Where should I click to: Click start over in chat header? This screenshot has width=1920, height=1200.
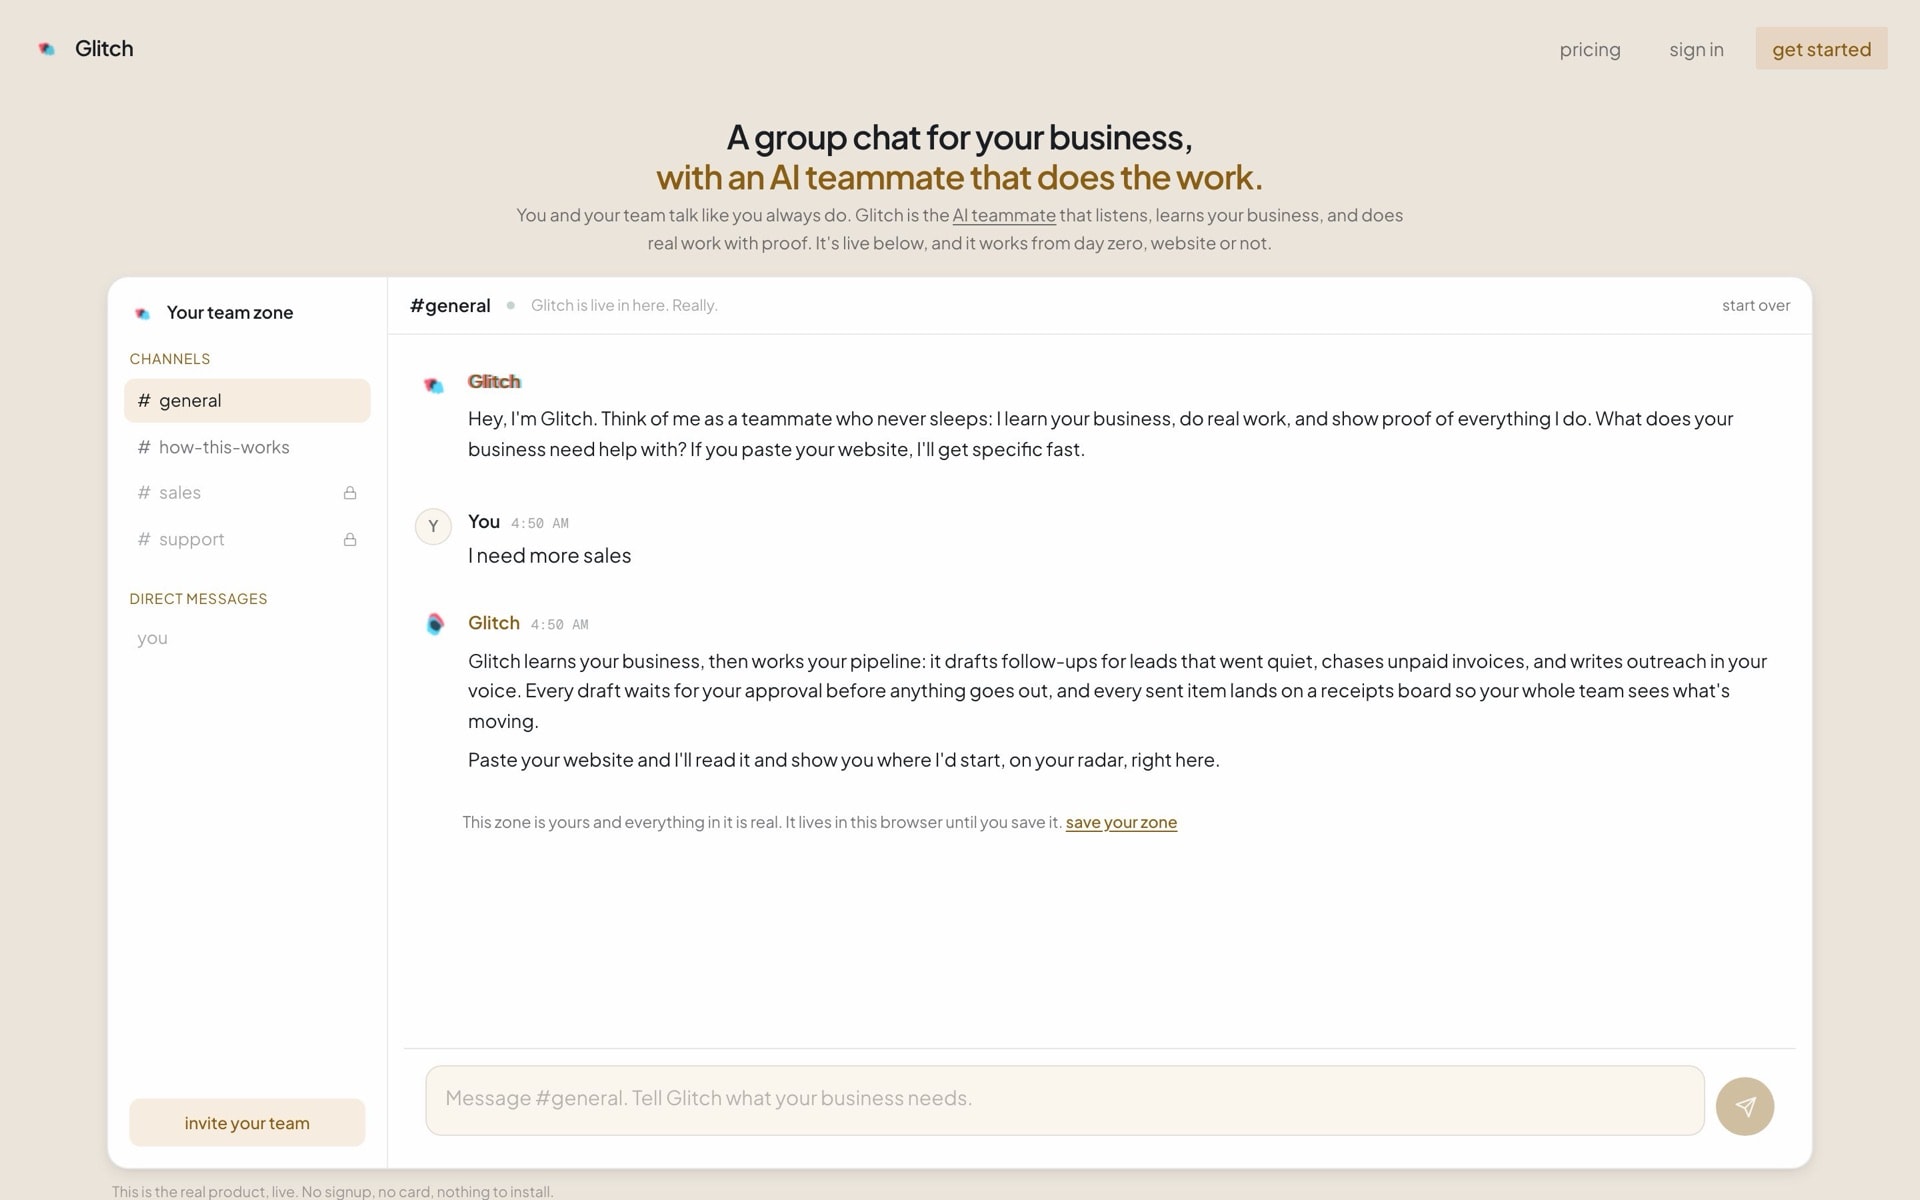[x=1756, y=305]
